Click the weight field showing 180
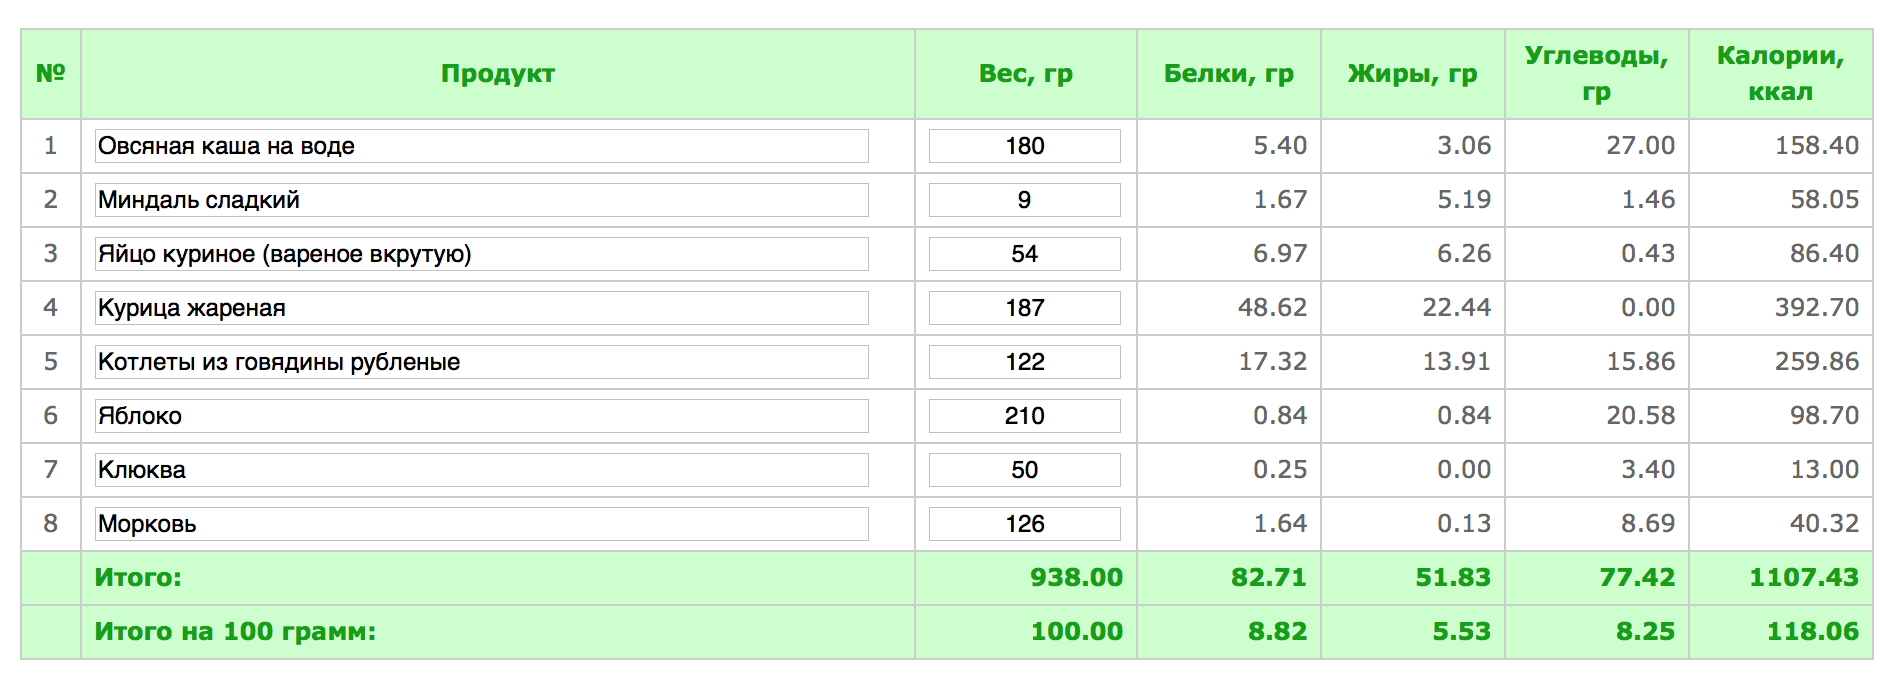 (x=1024, y=146)
